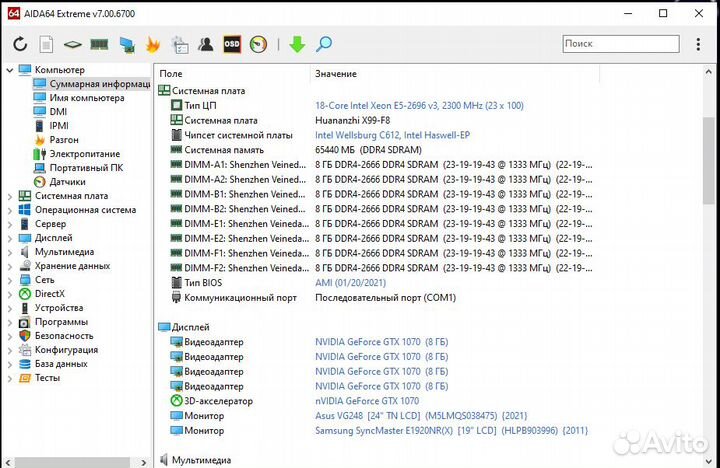Open the Samsung SyncMaster E1920NR(X) monitor link
This screenshot has width=720, height=468.
click(451, 431)
